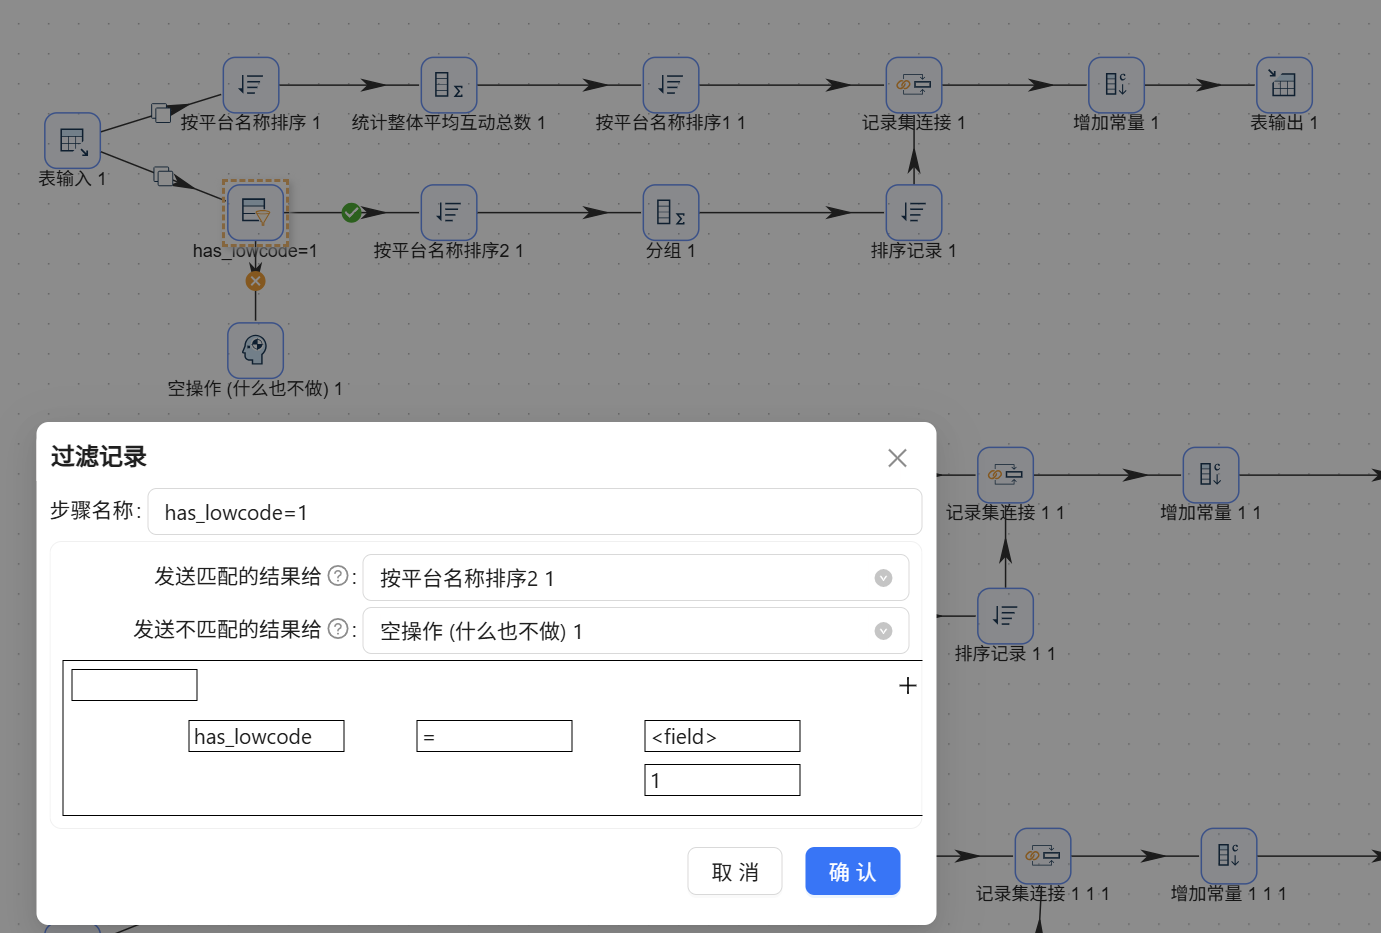Select the has_lowcode=1 filter node icon
The width and height of the screenshot is (1381, 933).
coord(256,213)
